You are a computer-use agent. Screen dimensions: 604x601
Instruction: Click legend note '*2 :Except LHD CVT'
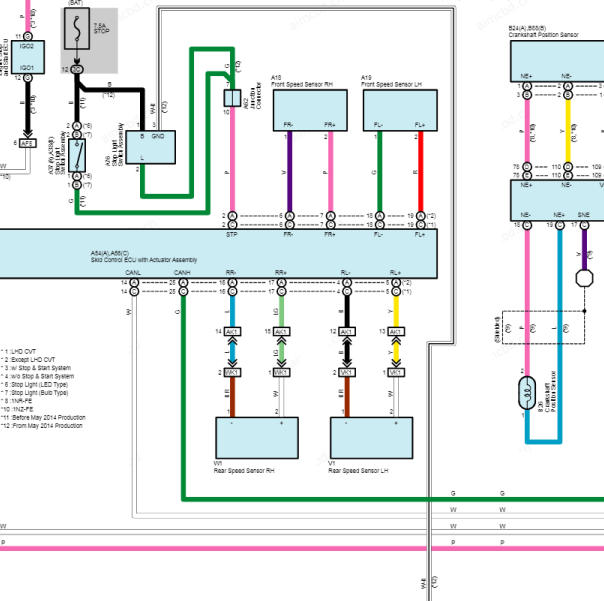click(28, 360)
